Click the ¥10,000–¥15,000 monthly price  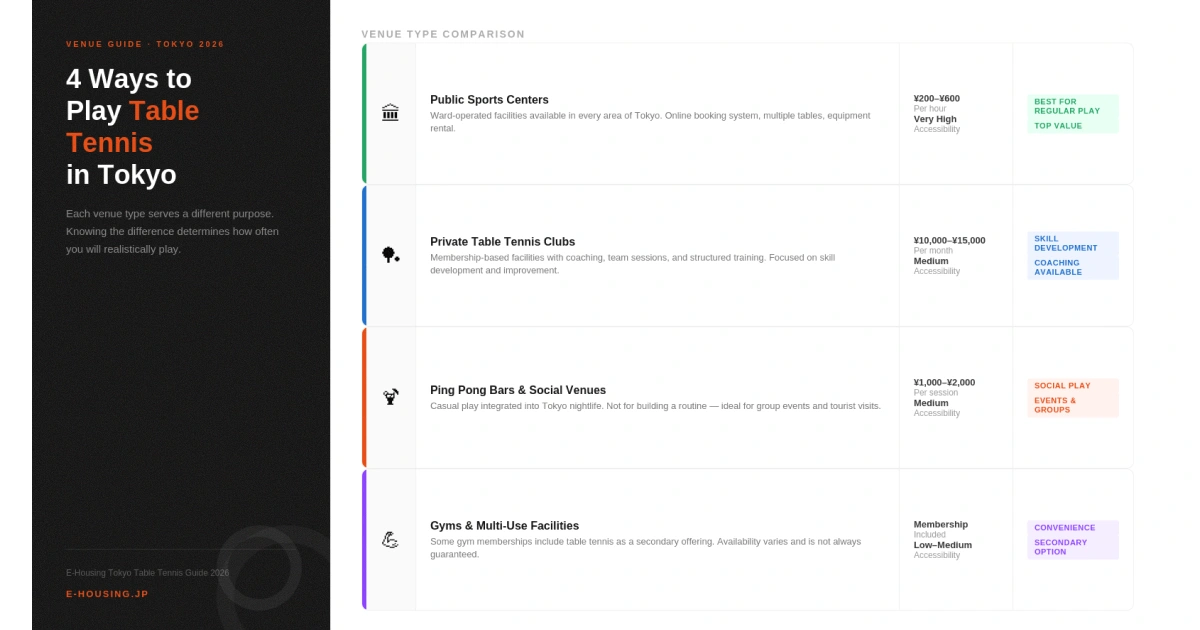click(949, 241)
